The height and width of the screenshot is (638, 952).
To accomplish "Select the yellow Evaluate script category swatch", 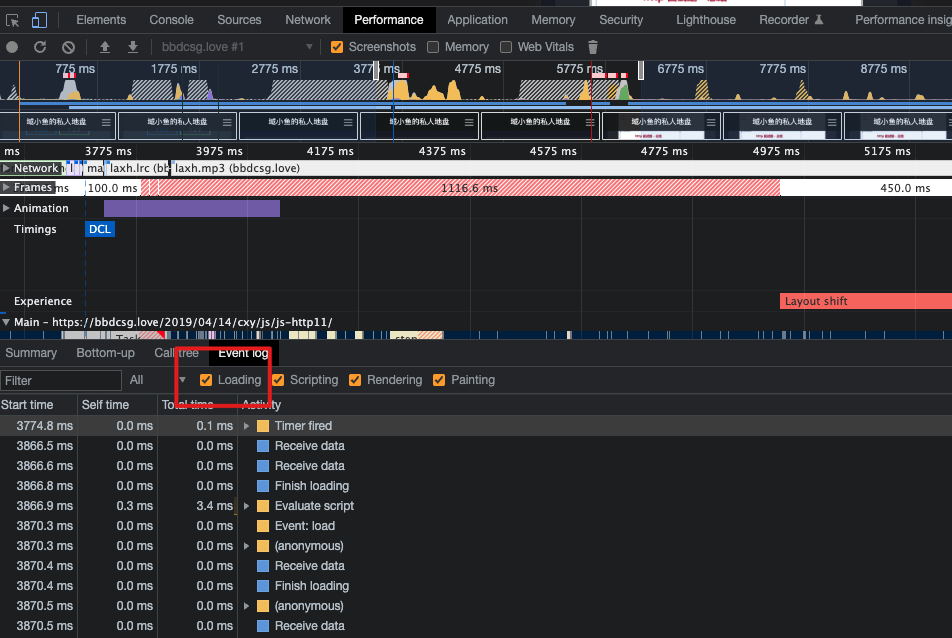I will (263, 506).
